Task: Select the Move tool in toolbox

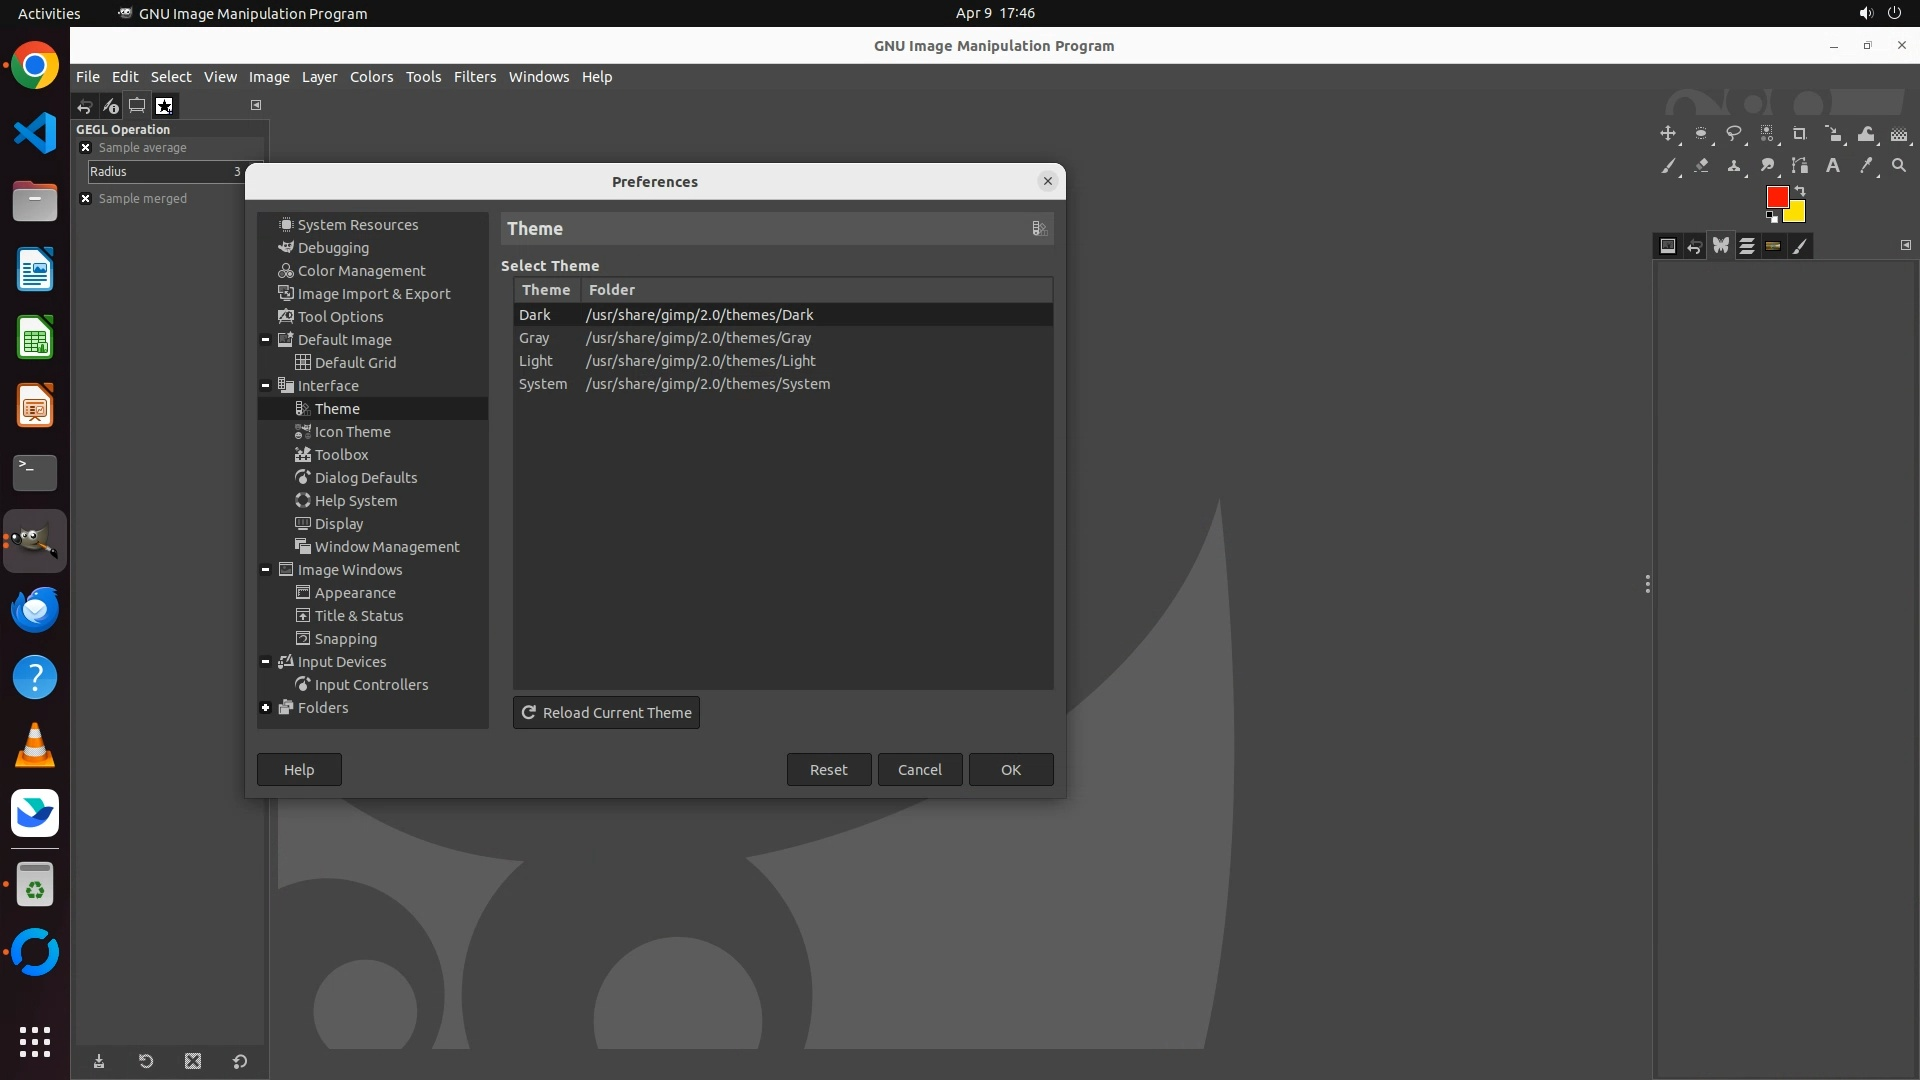Action: point(1667,134)
